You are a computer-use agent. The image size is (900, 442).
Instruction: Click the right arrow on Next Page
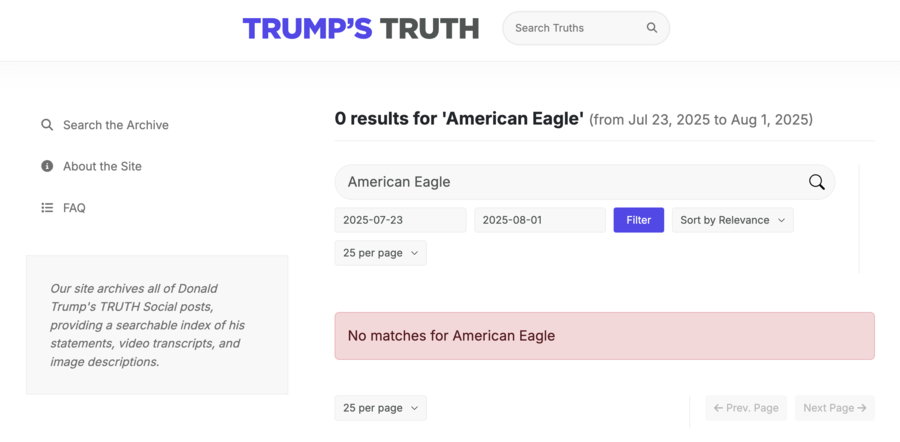coord(862,408)
